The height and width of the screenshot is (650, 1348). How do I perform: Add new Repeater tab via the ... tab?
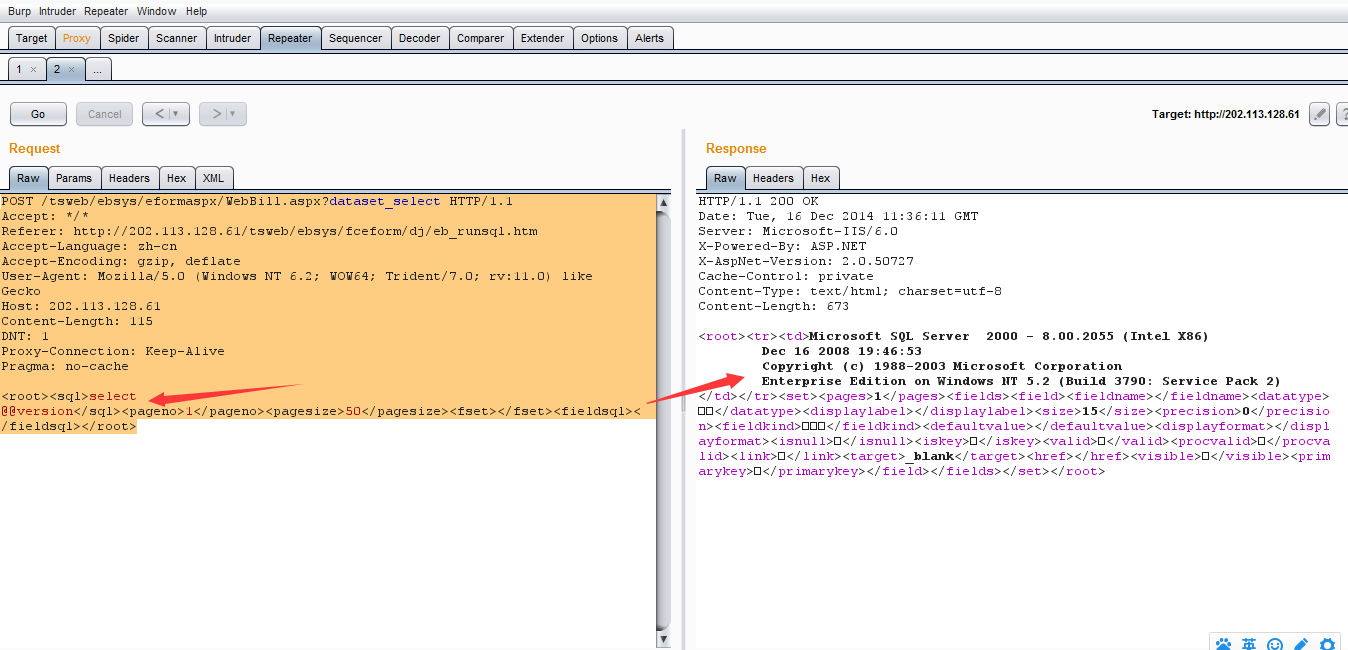click(x=98, y=69)
